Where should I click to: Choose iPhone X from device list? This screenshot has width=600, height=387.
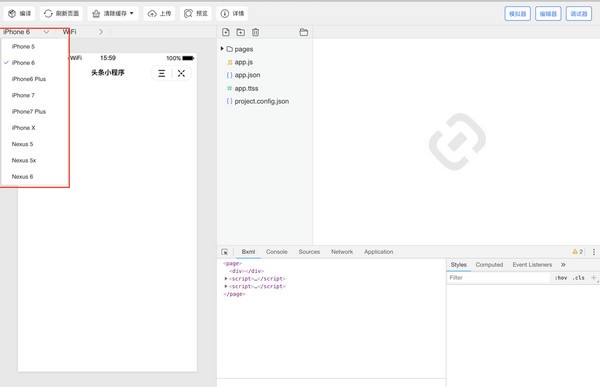click(x=23, y=128)
